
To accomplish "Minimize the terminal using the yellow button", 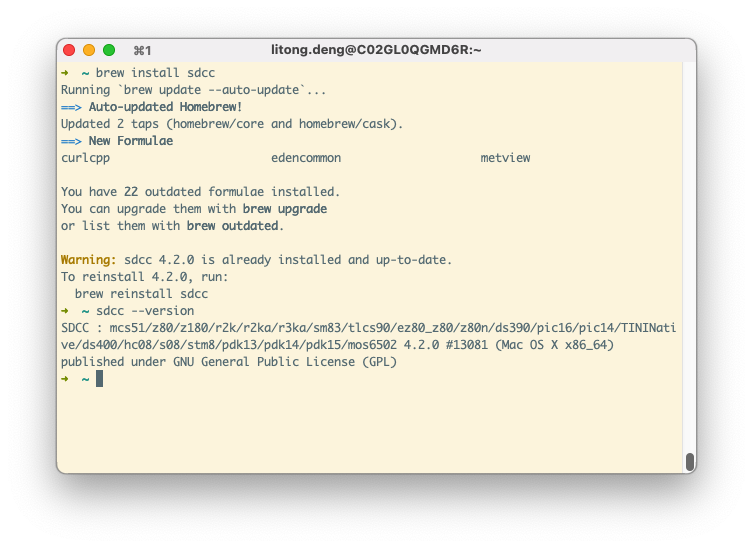I will [x=89, y=50].
